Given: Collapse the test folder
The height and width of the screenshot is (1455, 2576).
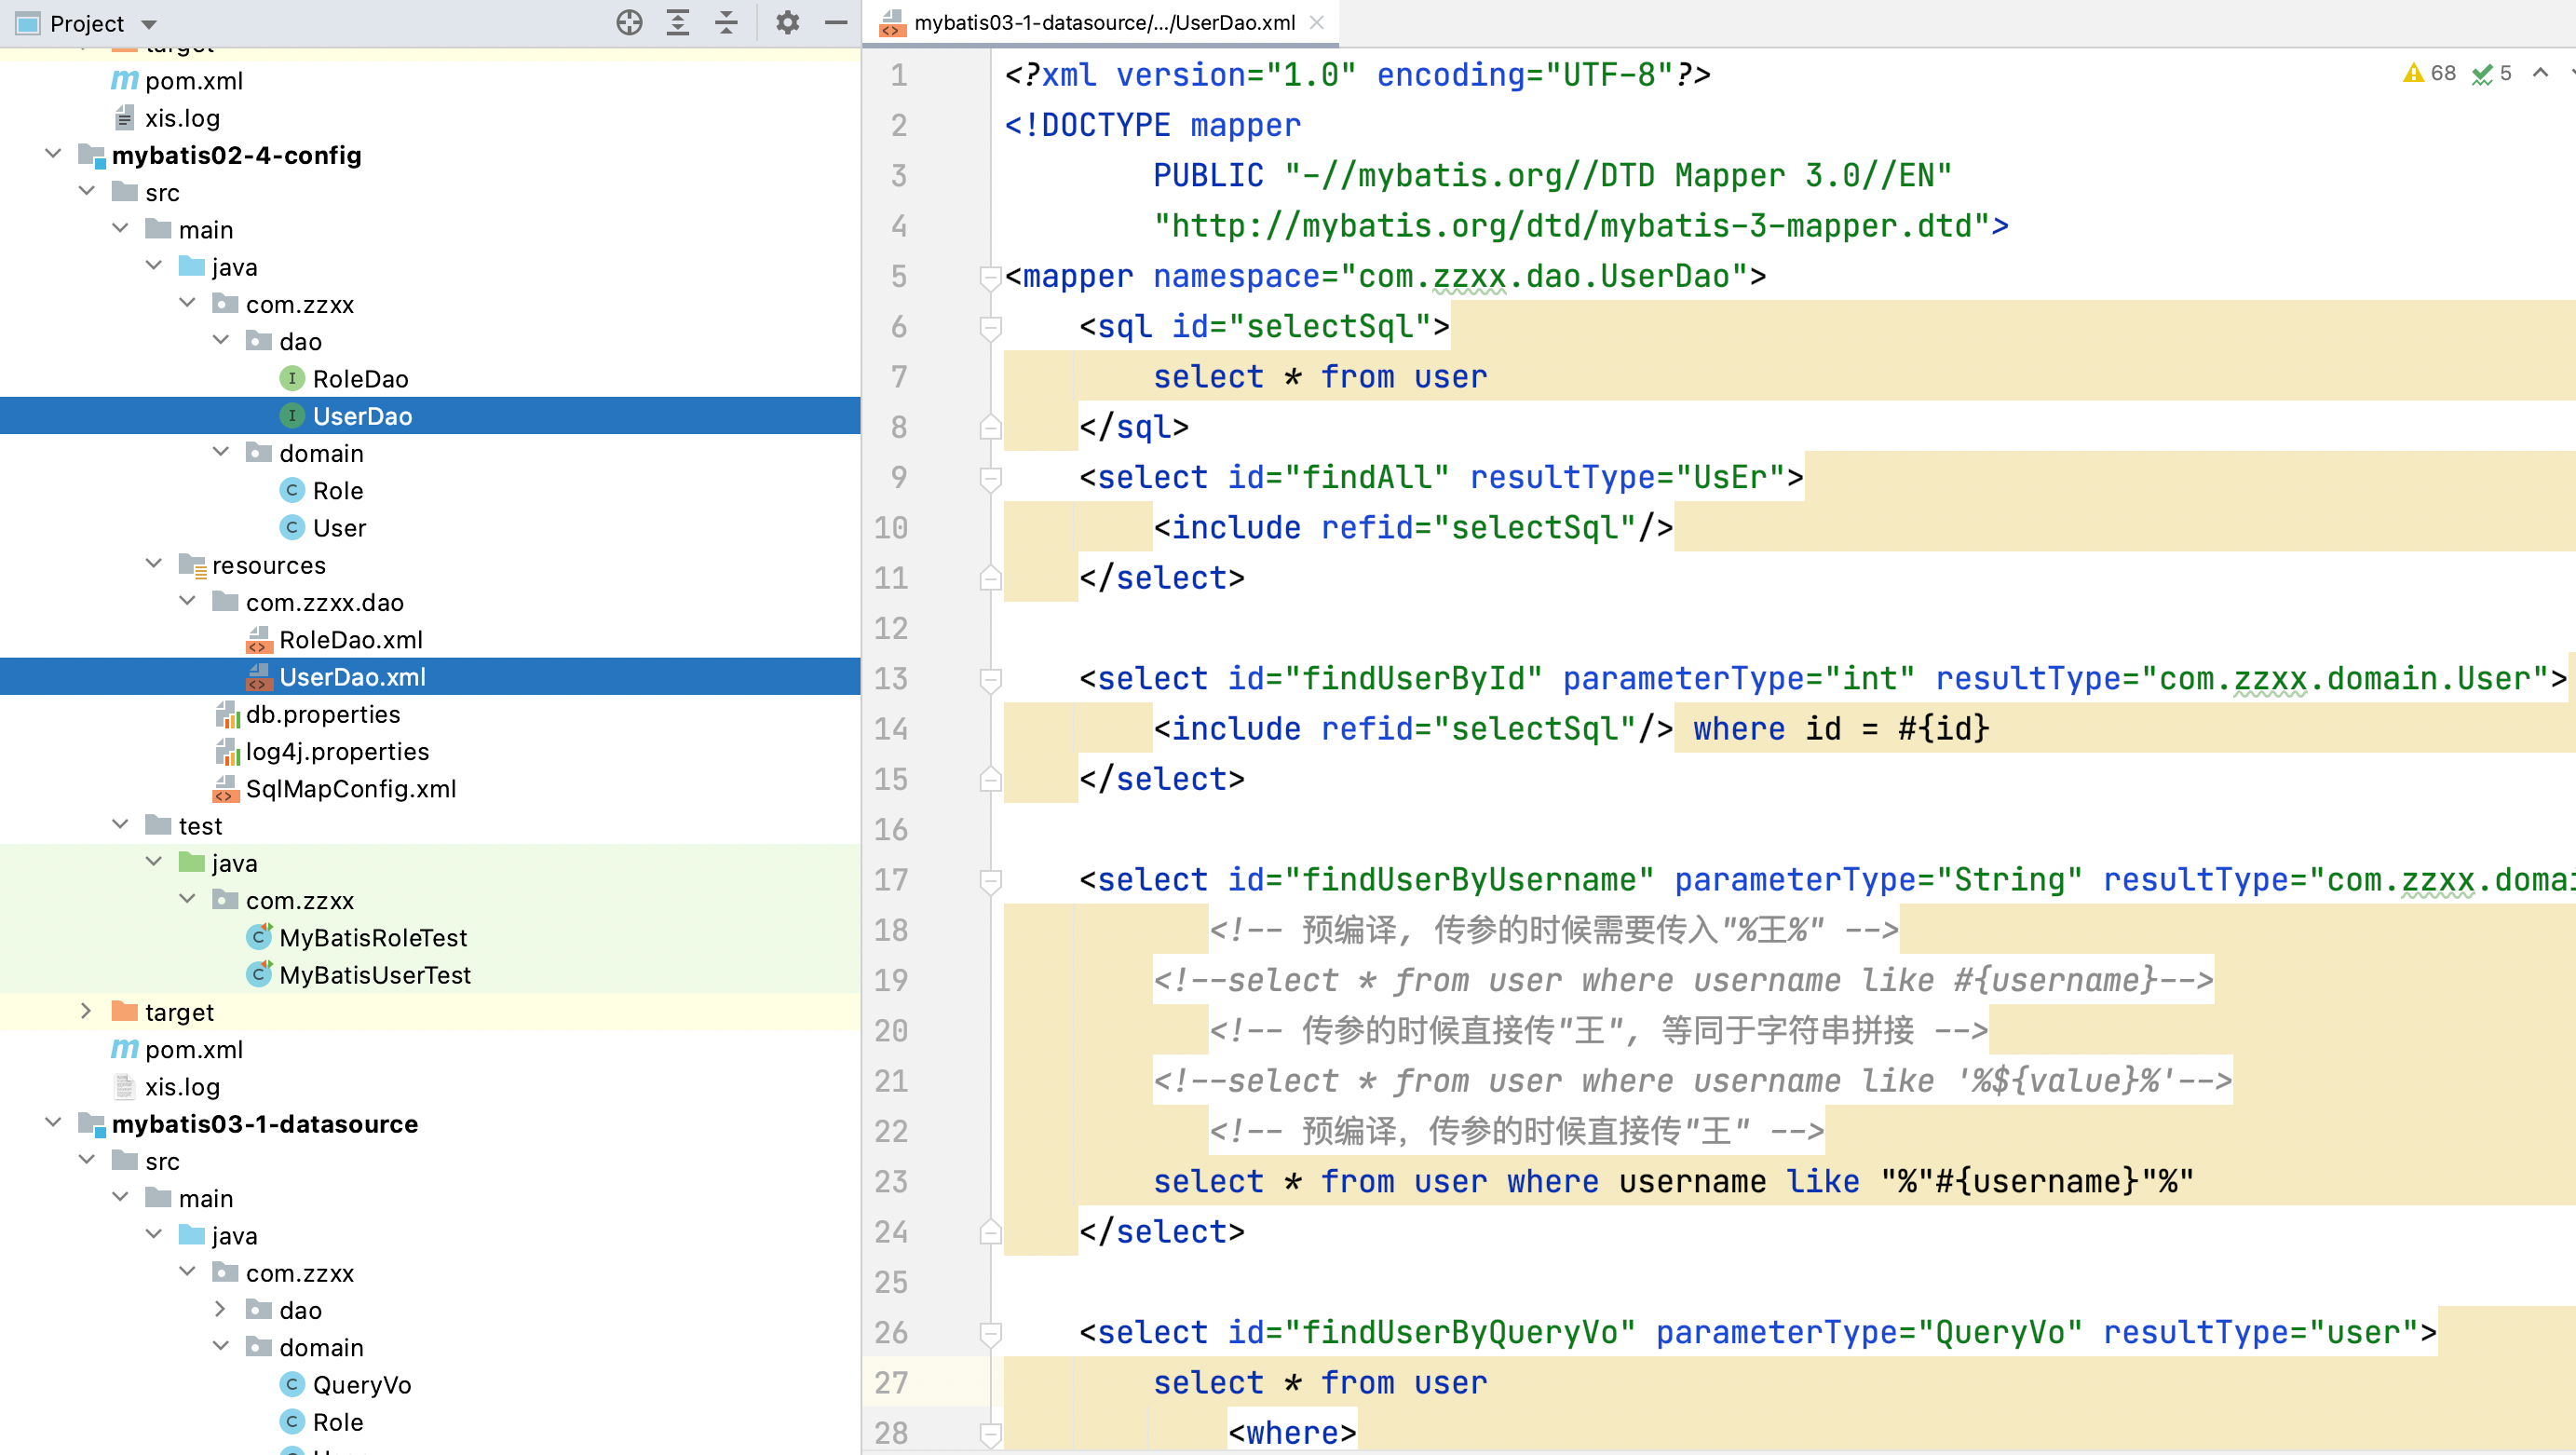Looking at the screenshot, I should [120, 825].
